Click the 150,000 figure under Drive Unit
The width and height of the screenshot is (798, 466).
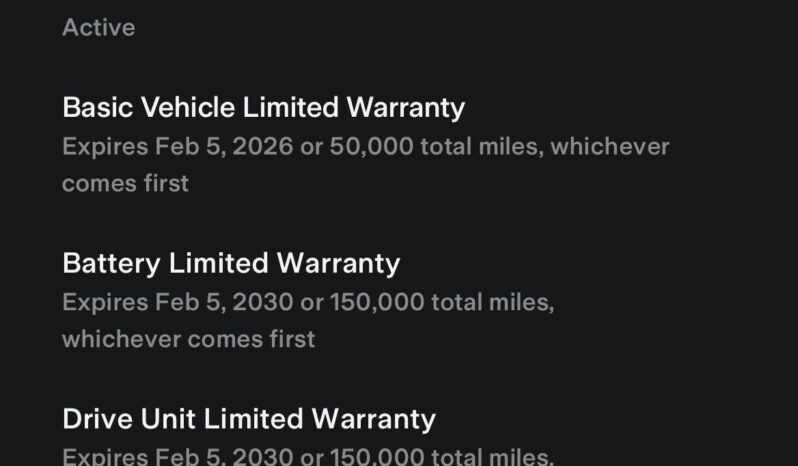[x=377, y=456]
